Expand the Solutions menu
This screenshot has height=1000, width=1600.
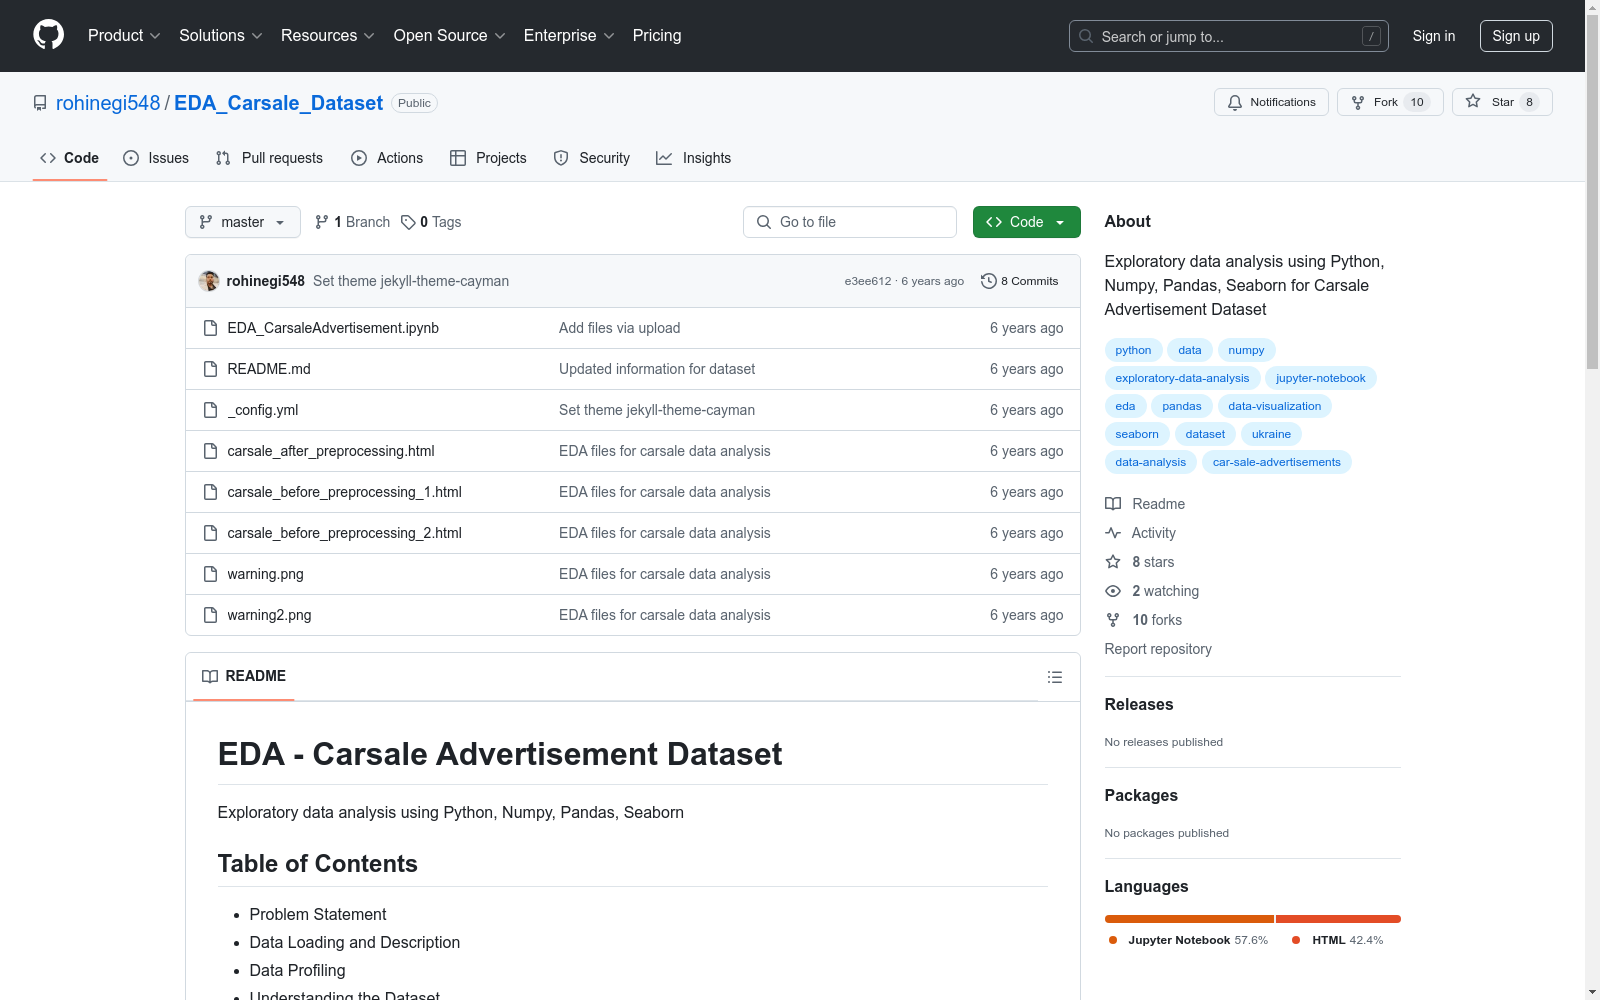click(221, 36)
